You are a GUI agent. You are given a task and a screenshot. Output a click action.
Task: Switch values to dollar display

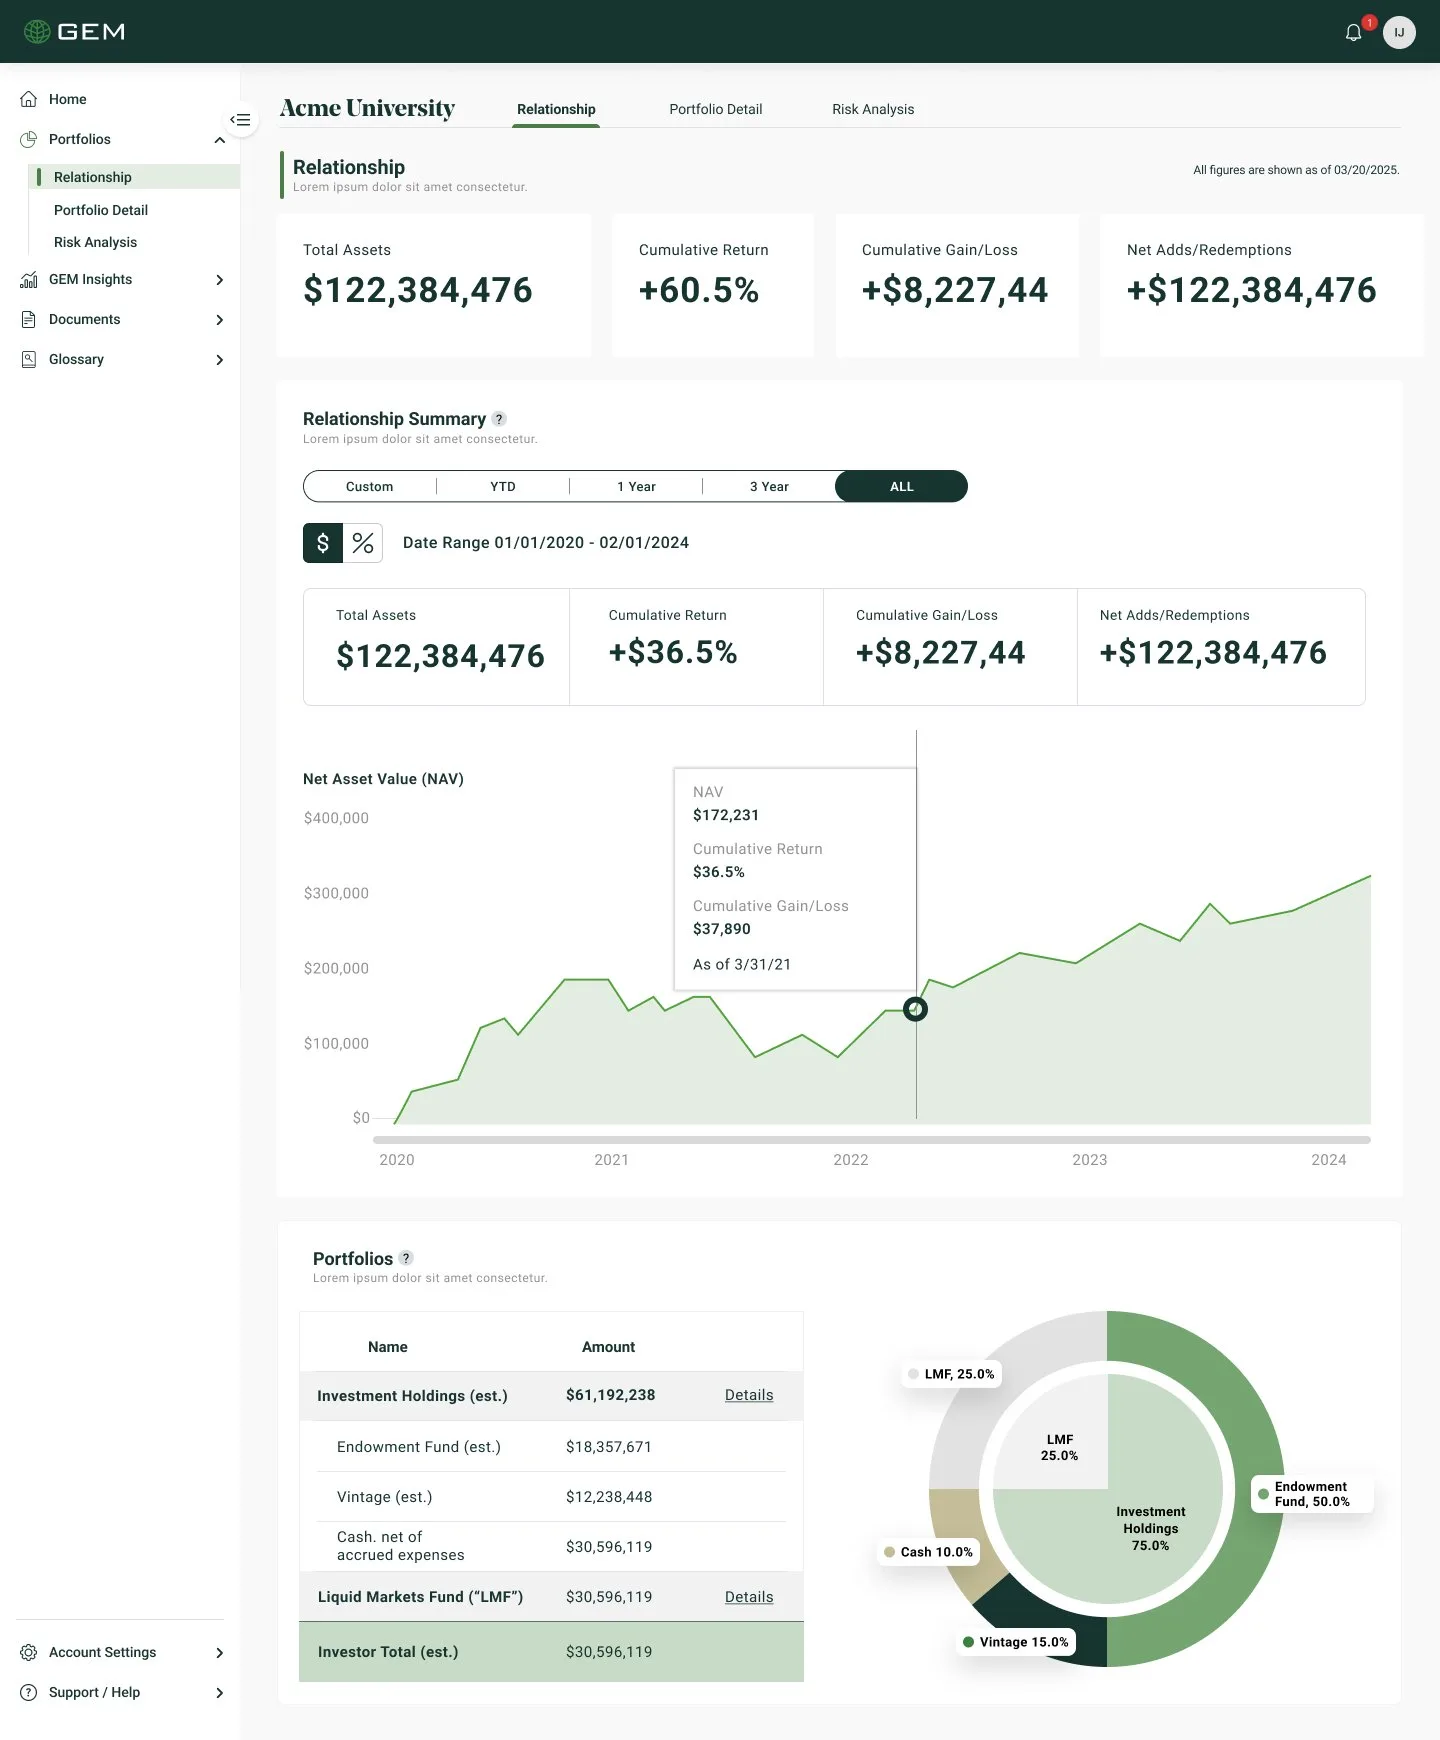click(323, 543)
